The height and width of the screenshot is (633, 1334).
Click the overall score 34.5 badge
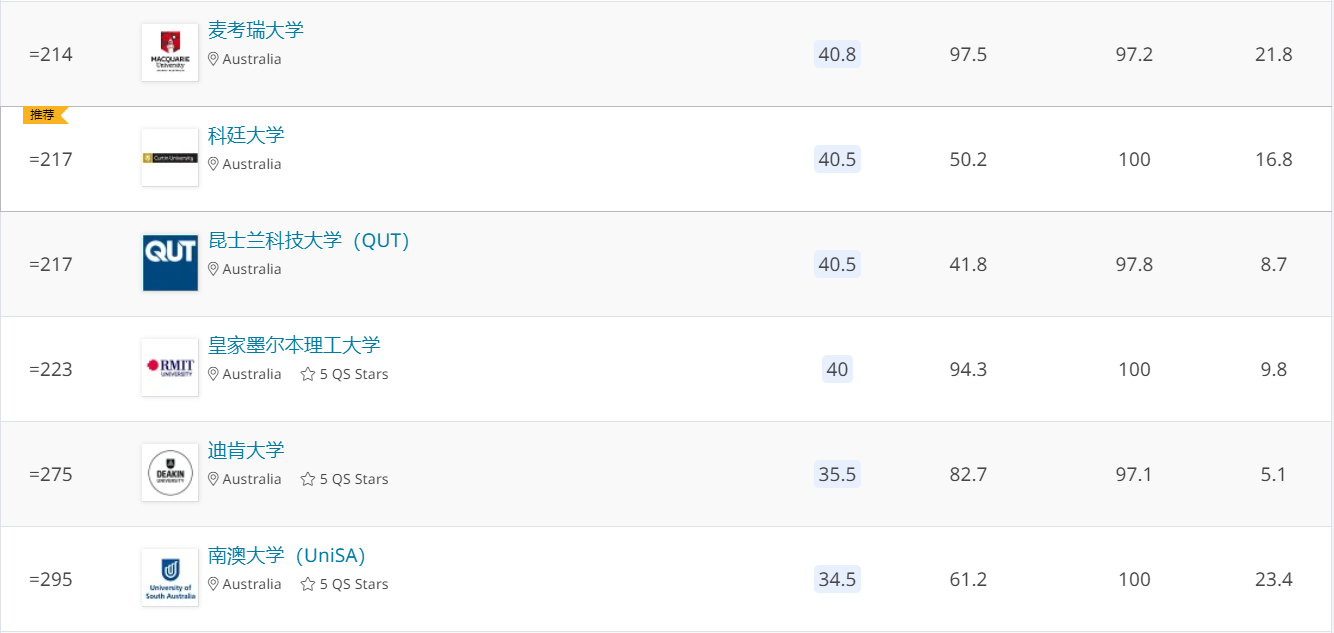837,579
